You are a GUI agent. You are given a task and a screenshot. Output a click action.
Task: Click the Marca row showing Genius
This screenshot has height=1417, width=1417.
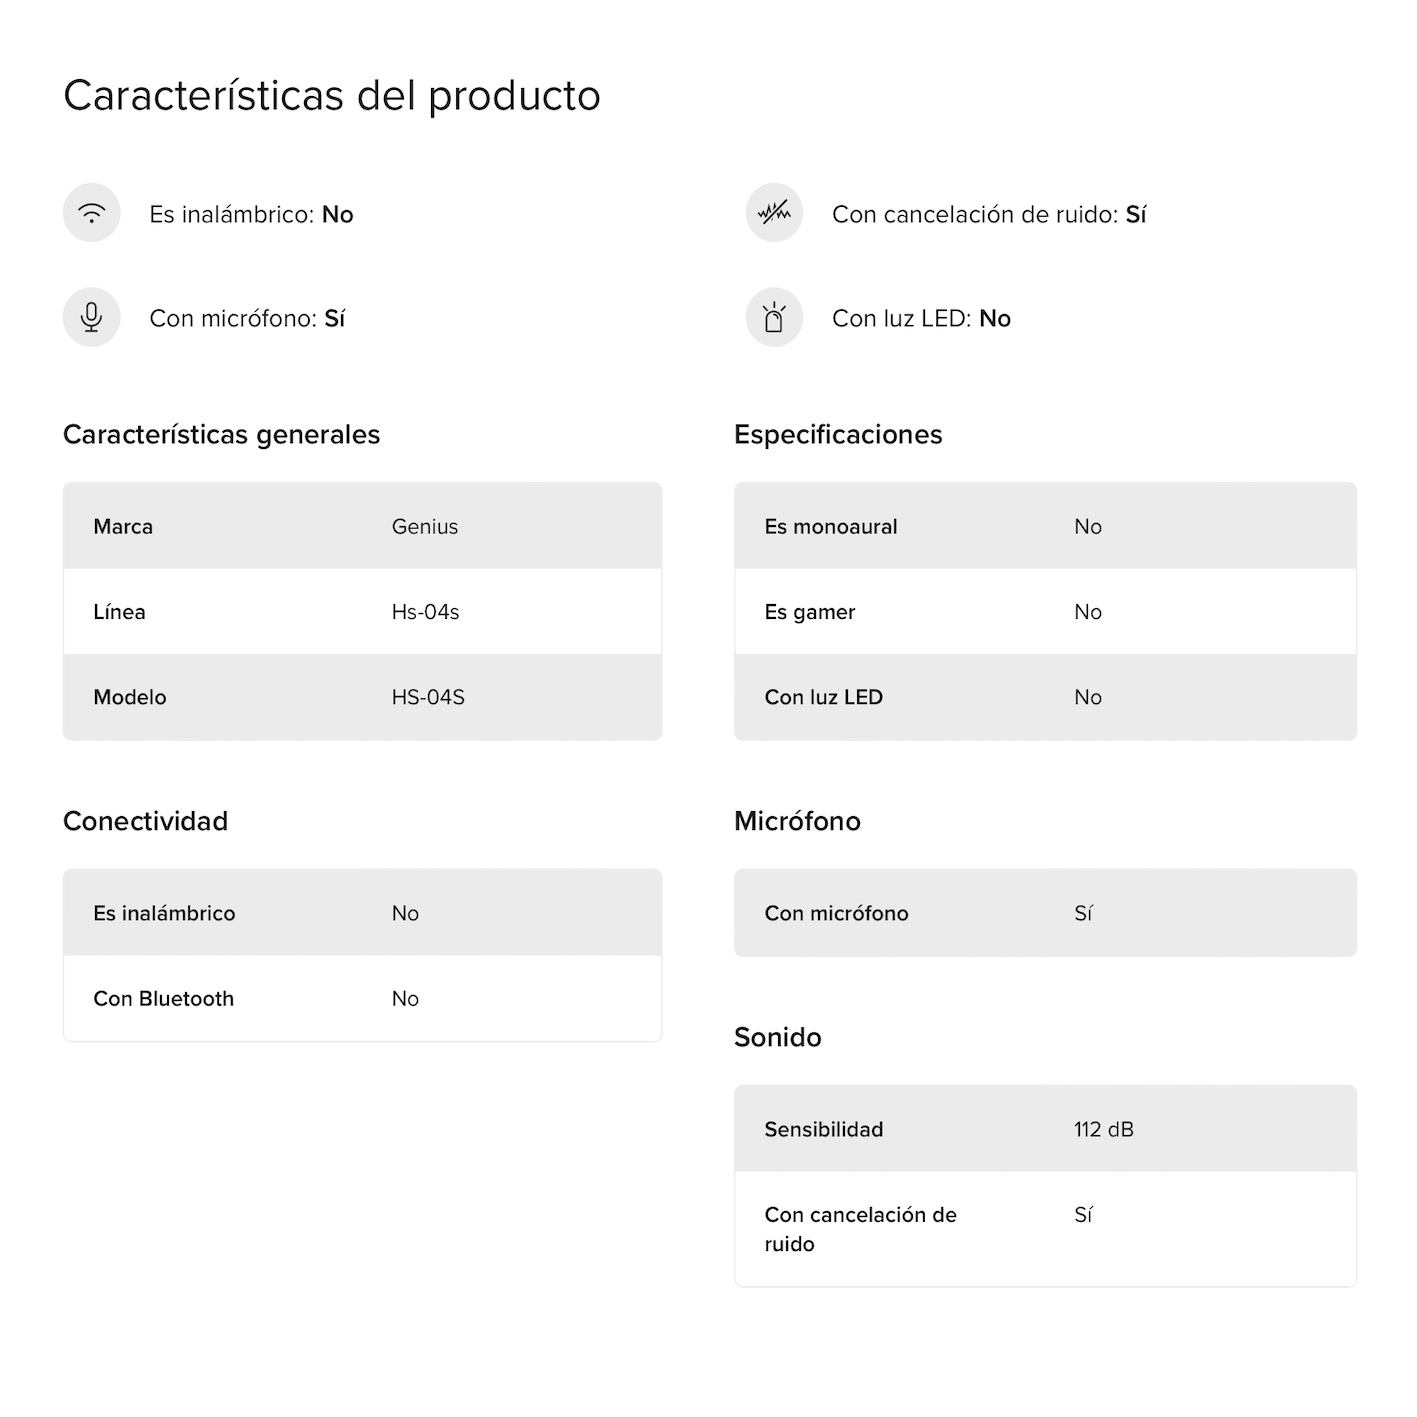coord(362,526)
